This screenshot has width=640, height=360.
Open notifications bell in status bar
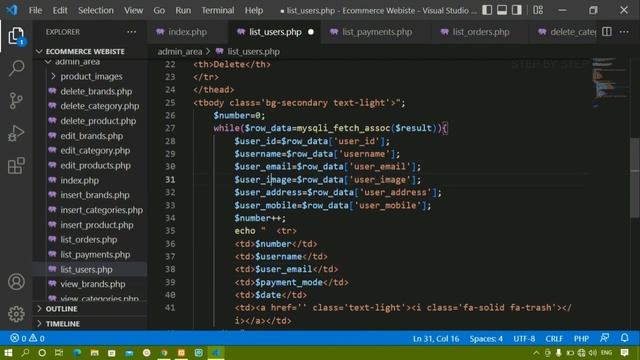624,338
